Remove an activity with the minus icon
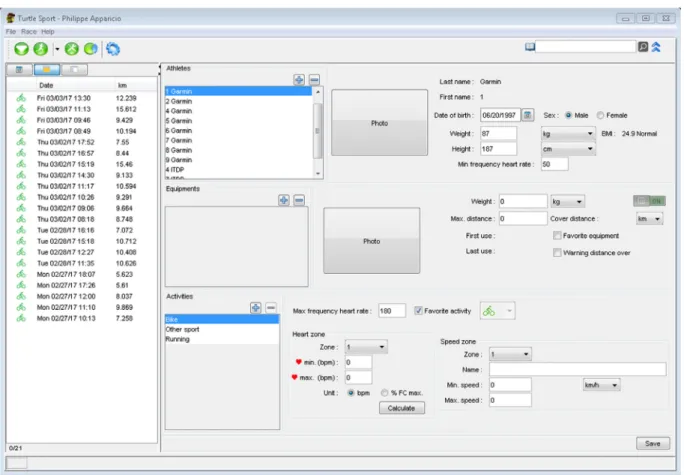Viewport: 684px width, 475px height. pyautogui.click(x=271, y=308)
